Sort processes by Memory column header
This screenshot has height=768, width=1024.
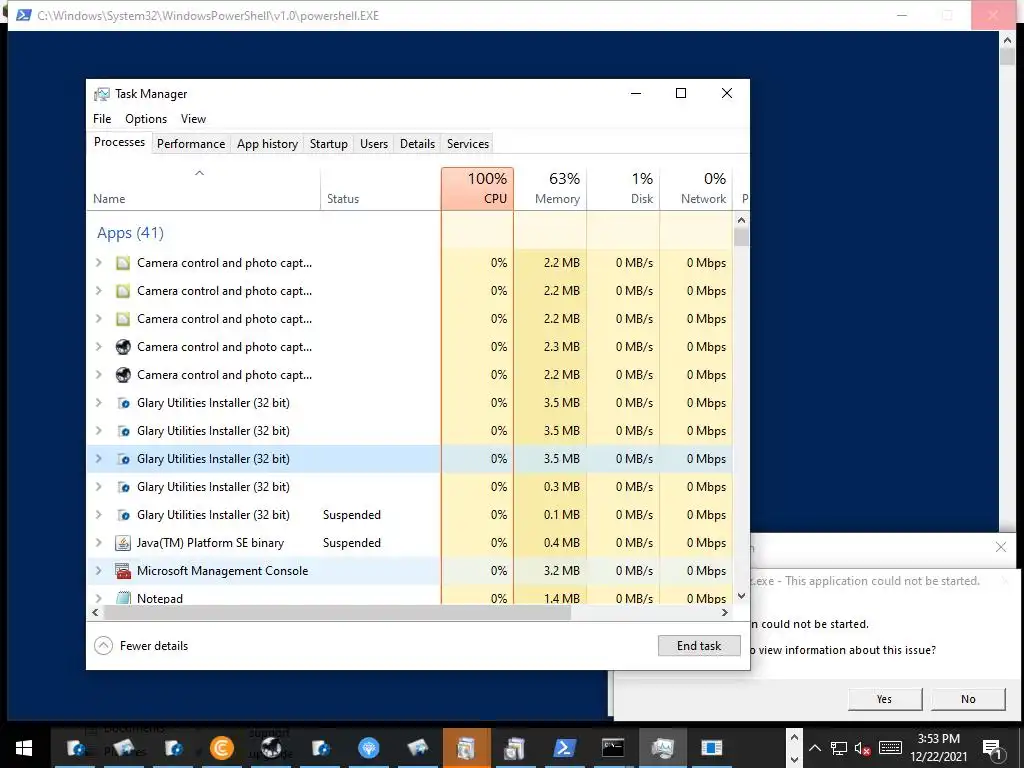coord(551,188)
